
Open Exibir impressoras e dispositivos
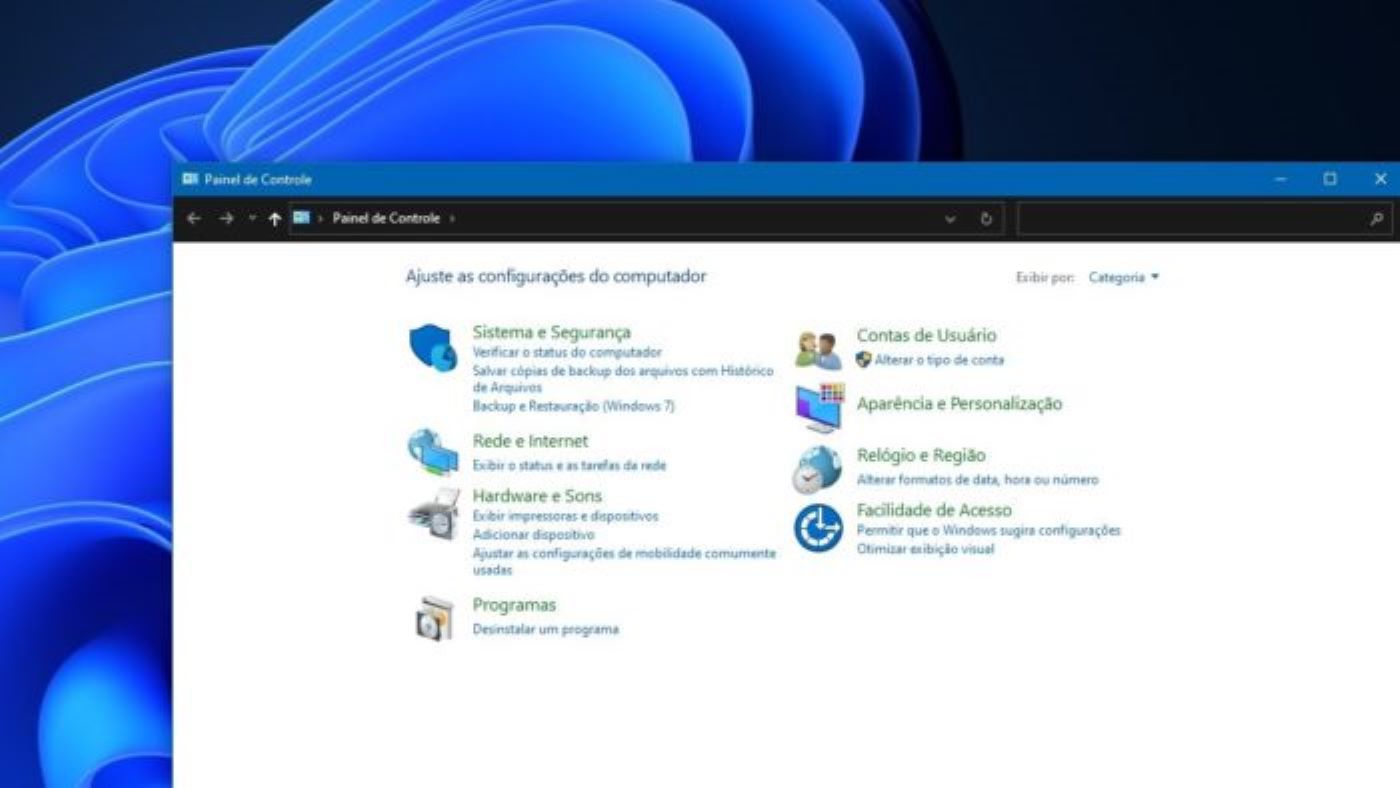pos(566,516)
